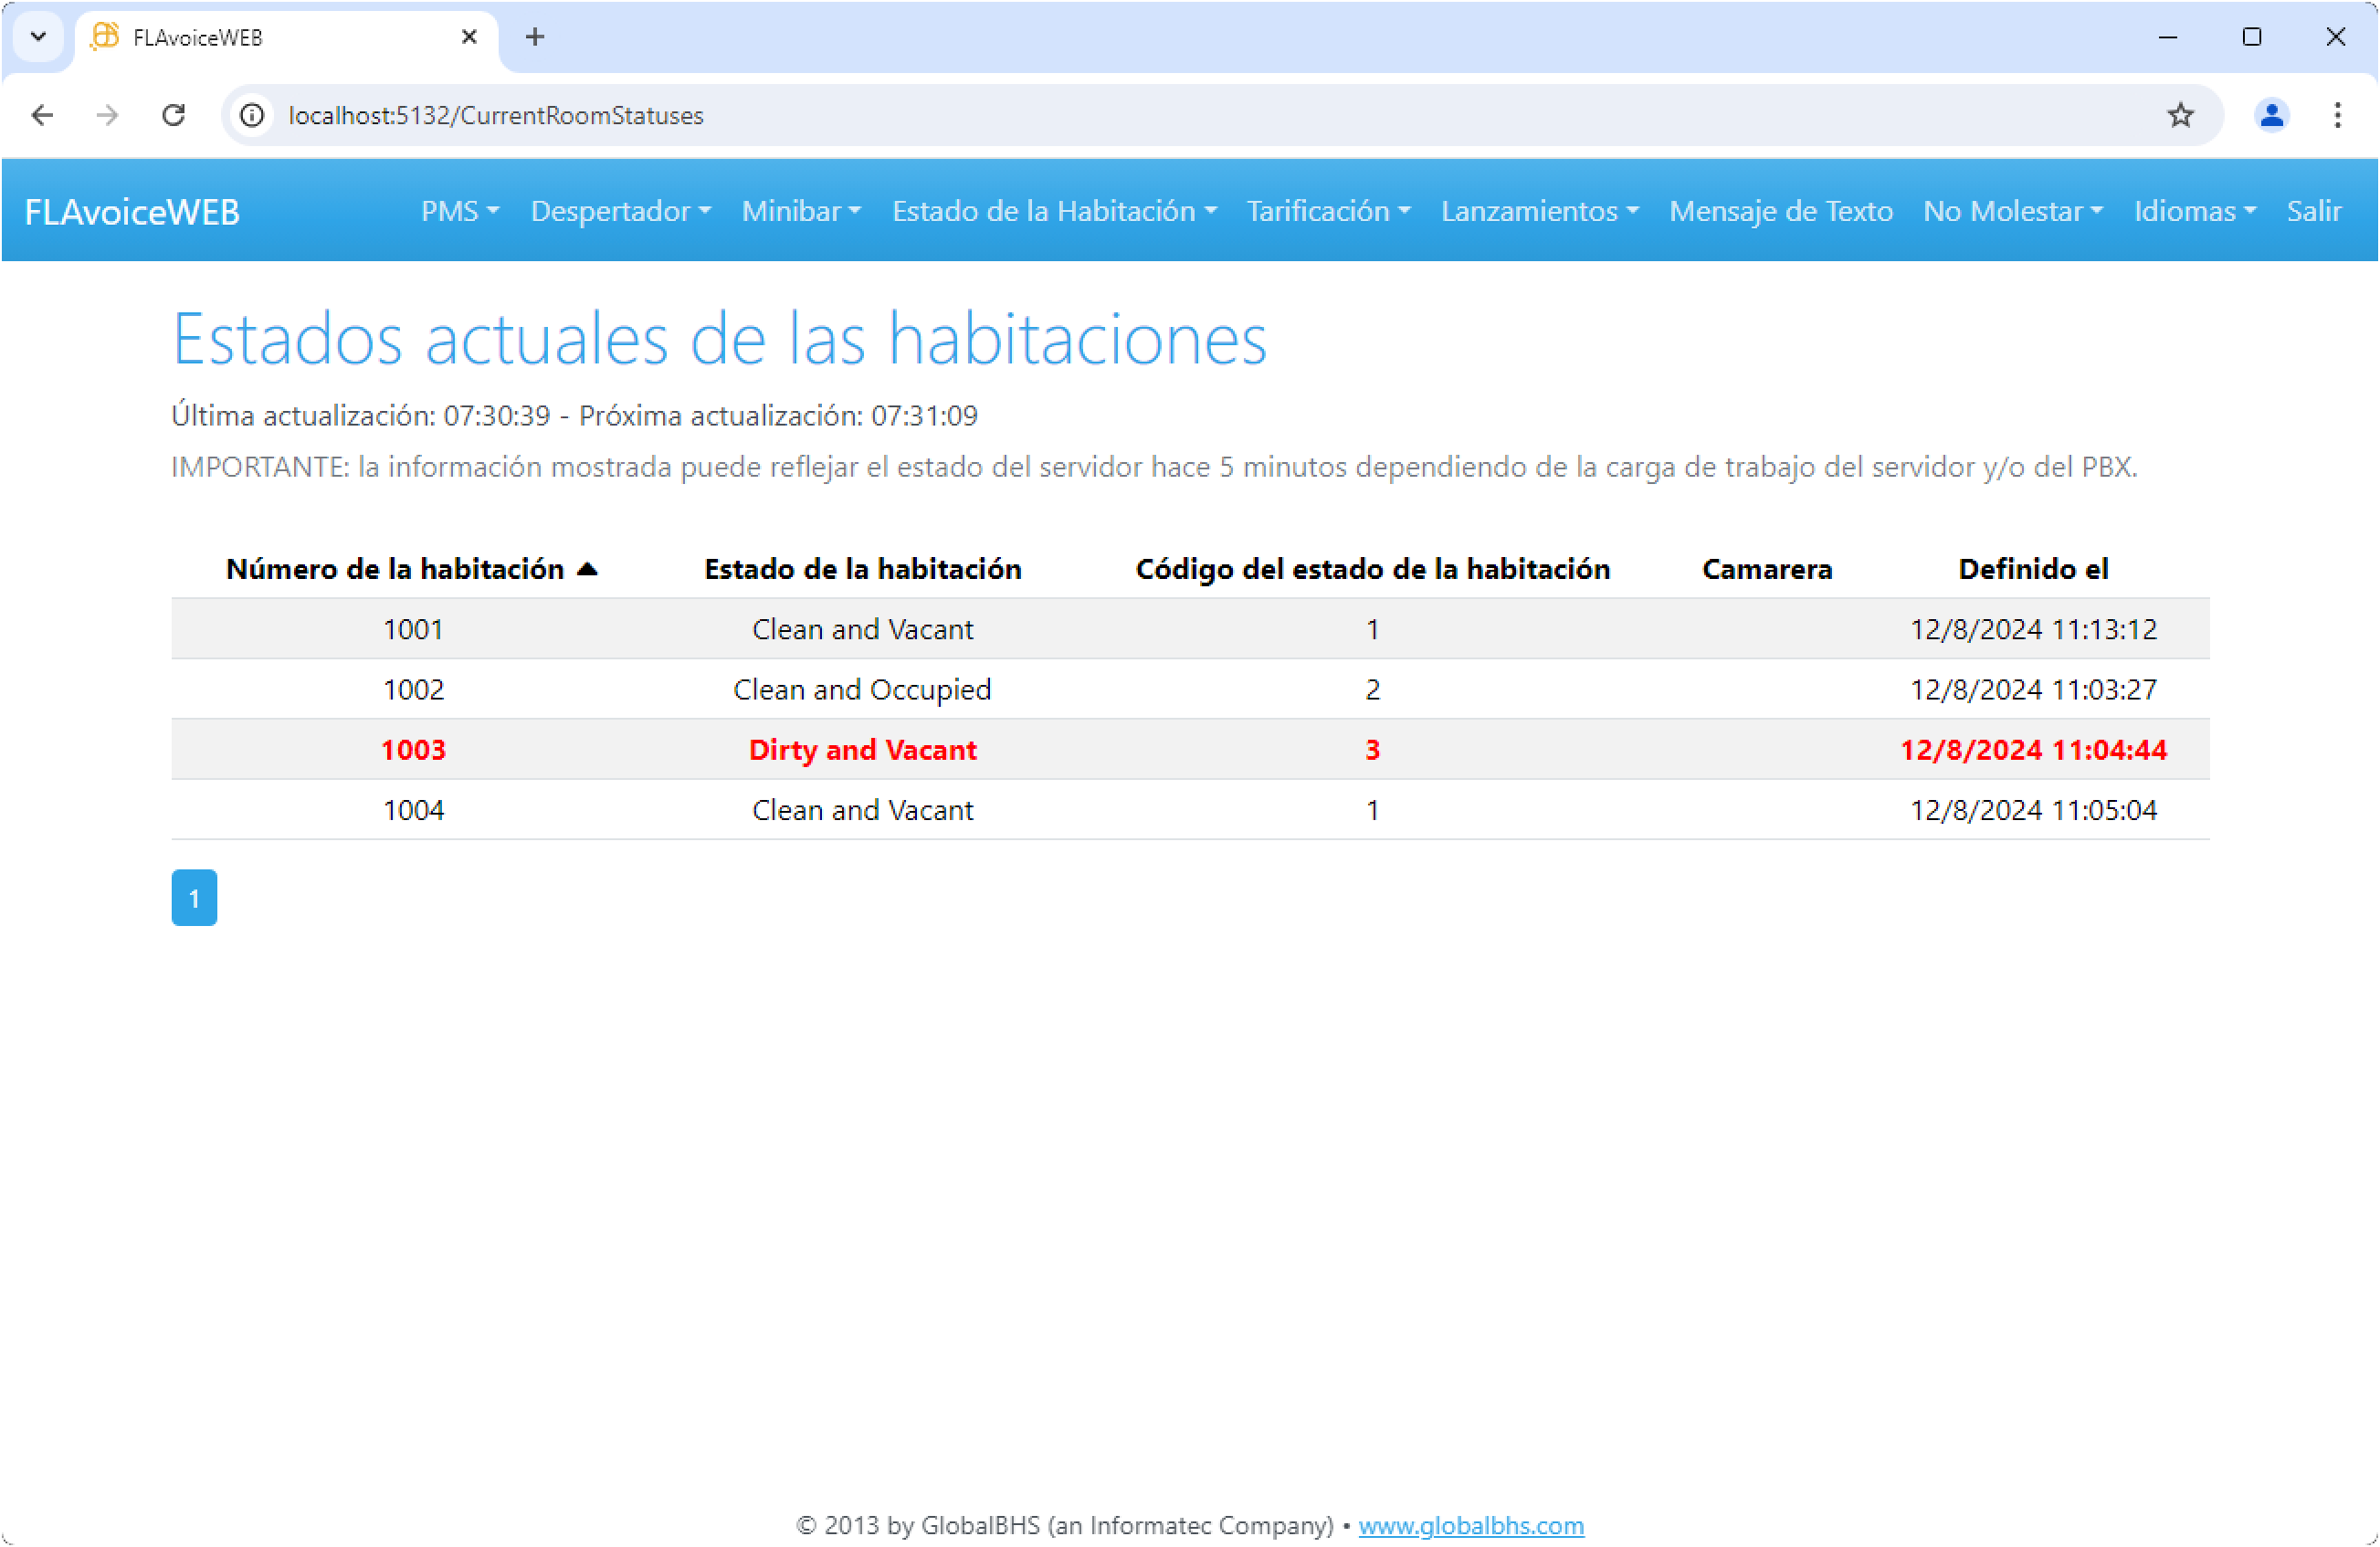Close the FLAvoiceWEB tab
The width and height of the screenshot is (2380, 1547).
pyautogui.click(x=469, y=37)
